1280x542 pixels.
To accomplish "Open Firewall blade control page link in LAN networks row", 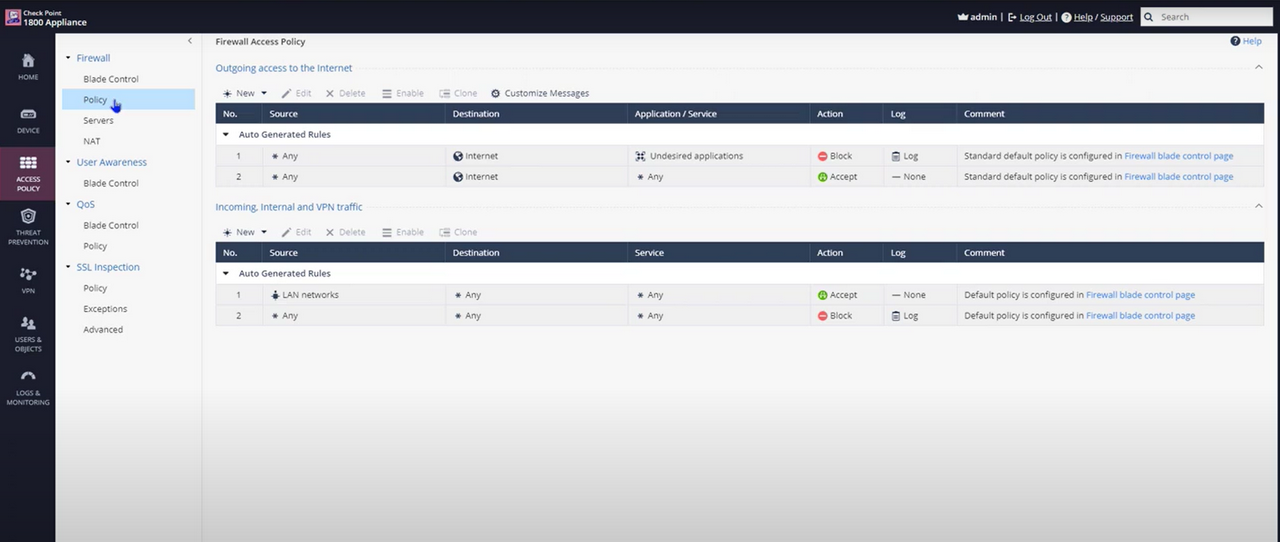I will click(1140, 295).
